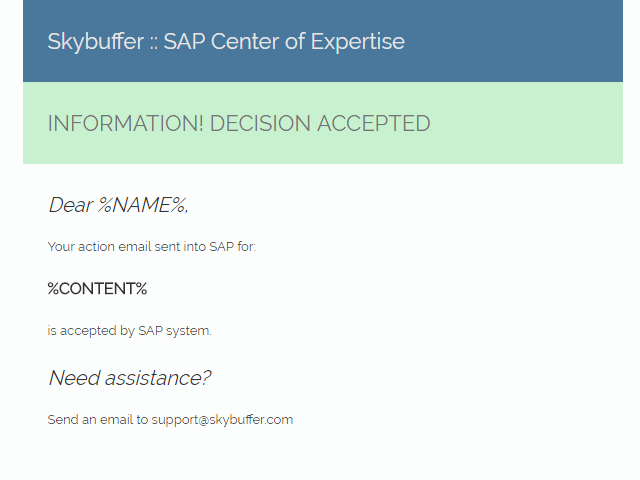Click the 'DECISION ACCEPTED' text
640x480 pixels.
[x=320, y=123]
